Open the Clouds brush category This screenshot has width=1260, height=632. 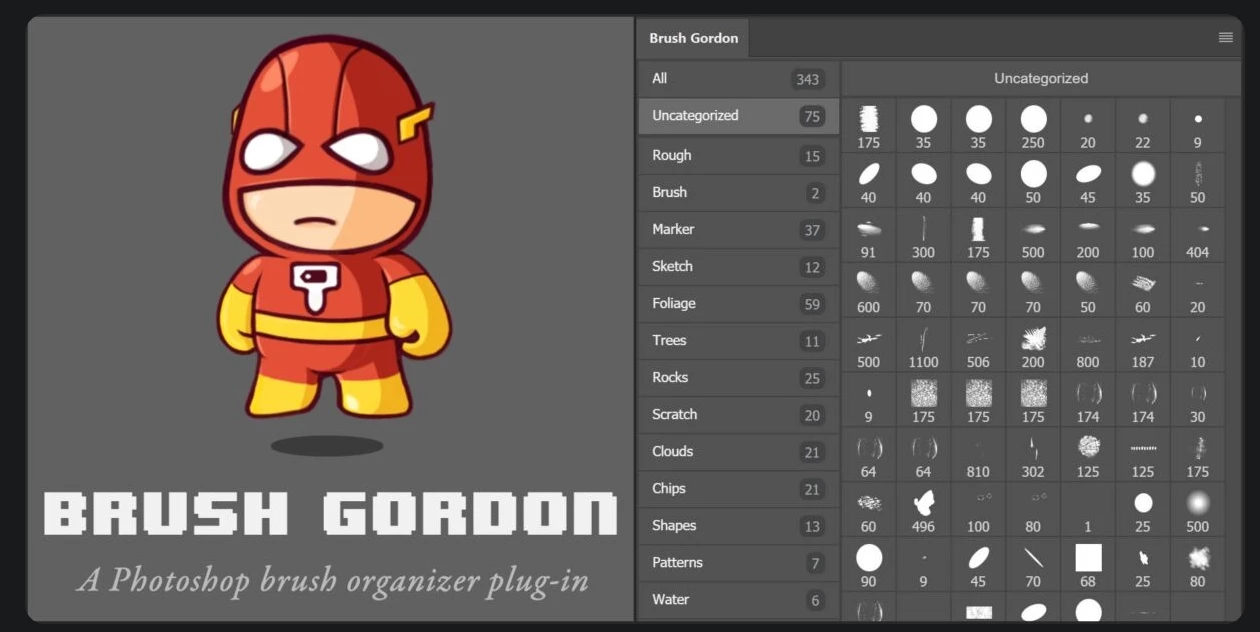(x=738, y=452)
